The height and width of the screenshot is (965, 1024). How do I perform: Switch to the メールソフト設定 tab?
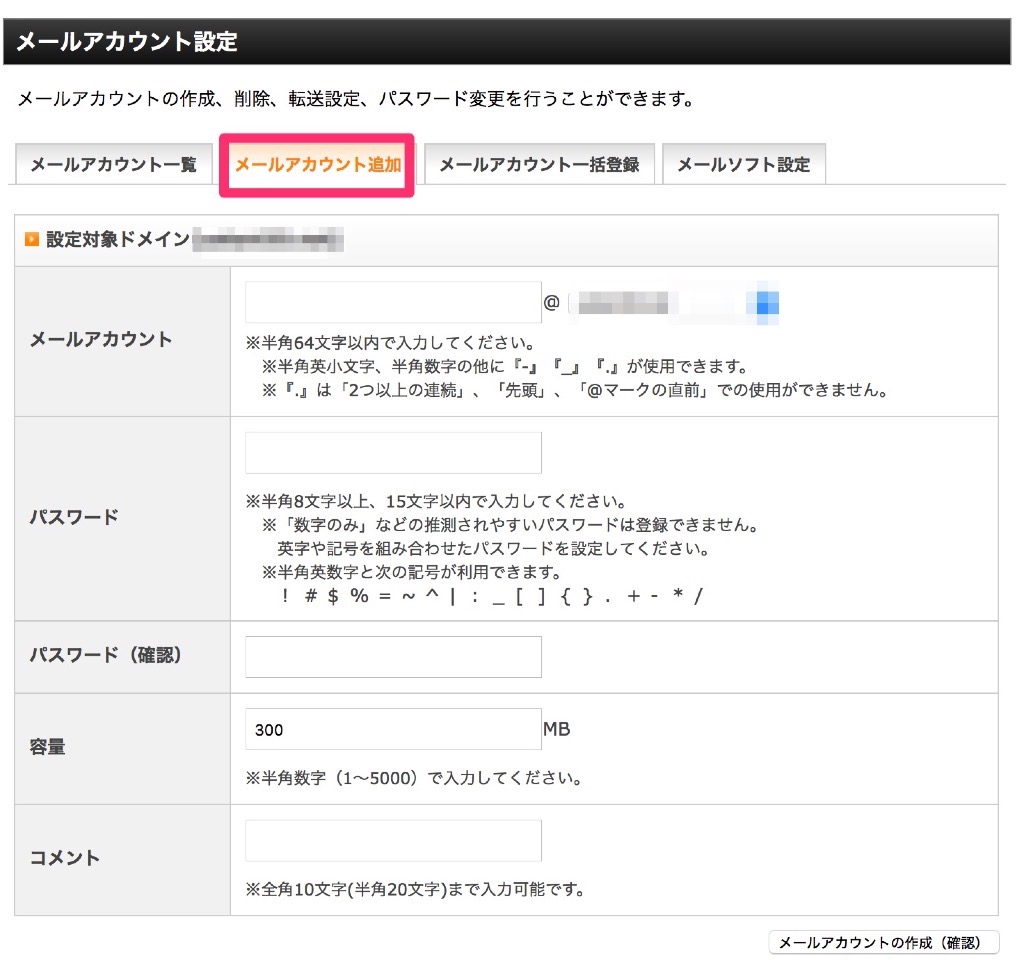pyautogui.click(x=744, y=165)
